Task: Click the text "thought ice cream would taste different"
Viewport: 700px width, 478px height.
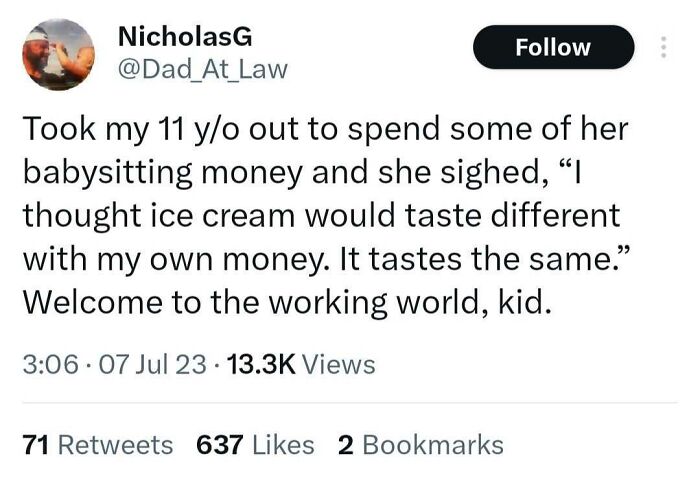Action: [x=320, y=216]
